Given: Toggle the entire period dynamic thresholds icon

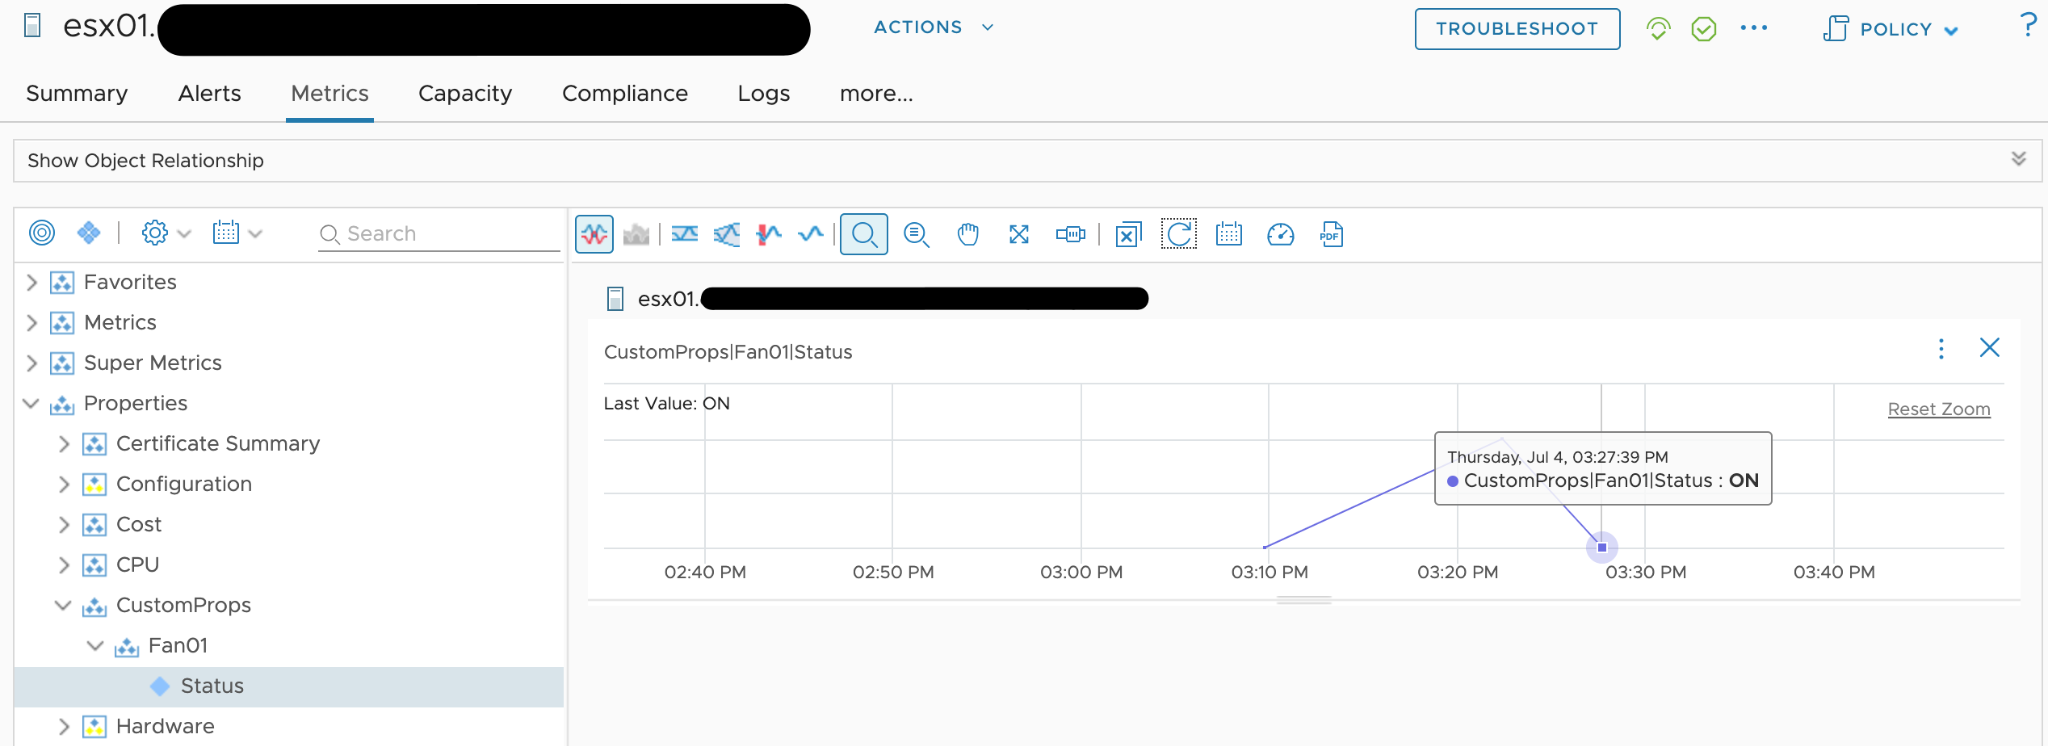Looking at the screenshot, I should (x=727, y=235).
